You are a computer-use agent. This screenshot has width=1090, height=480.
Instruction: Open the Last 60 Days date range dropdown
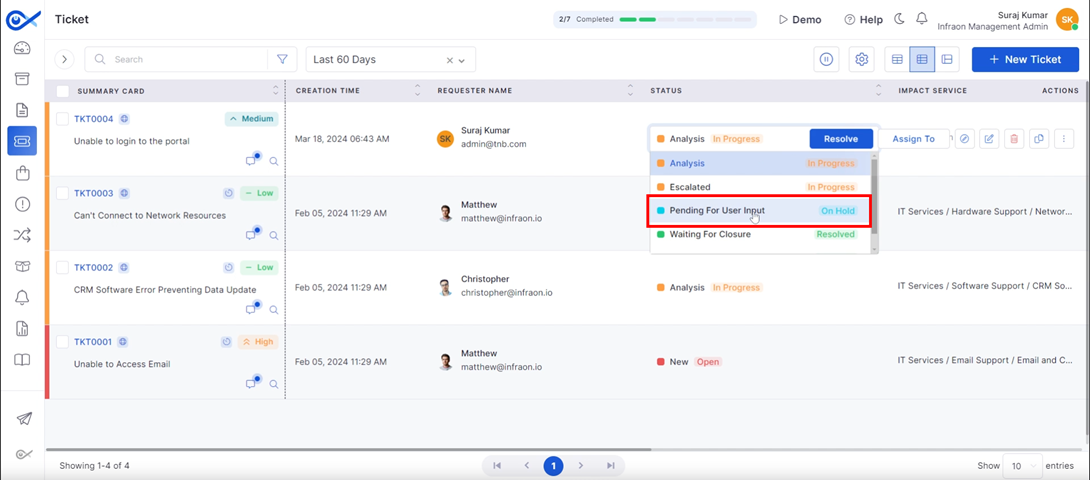coord(390,60)
